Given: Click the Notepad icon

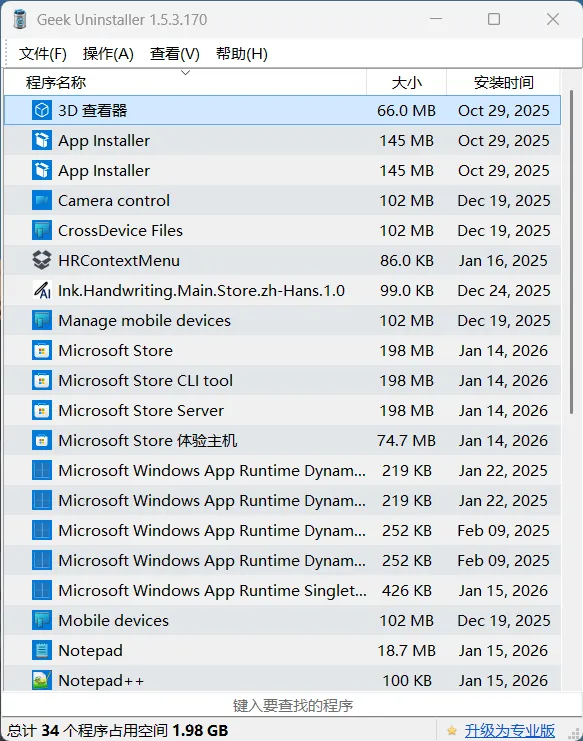Looking at the screenshot, I should (x=42, y=650).
